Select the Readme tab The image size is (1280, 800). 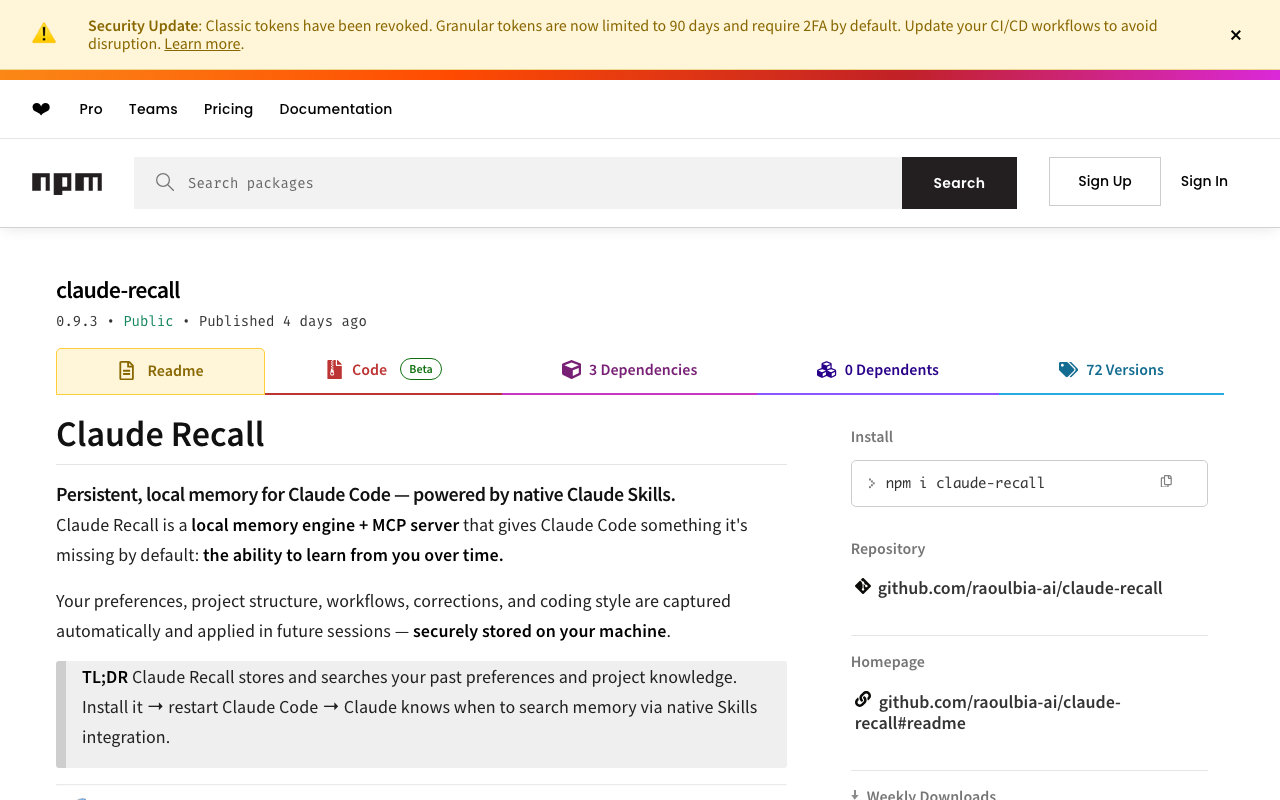click(x=160, y=371)
